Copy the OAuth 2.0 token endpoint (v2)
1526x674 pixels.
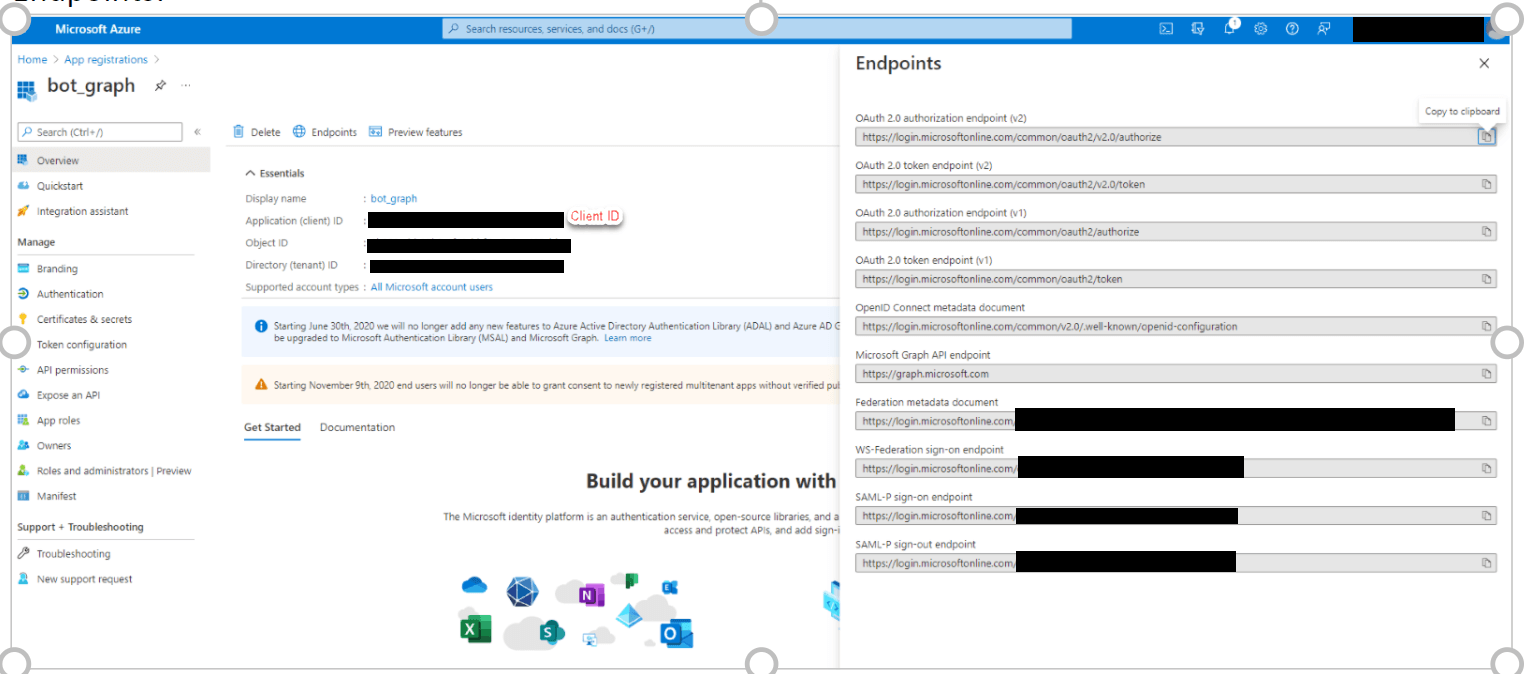1484,184
